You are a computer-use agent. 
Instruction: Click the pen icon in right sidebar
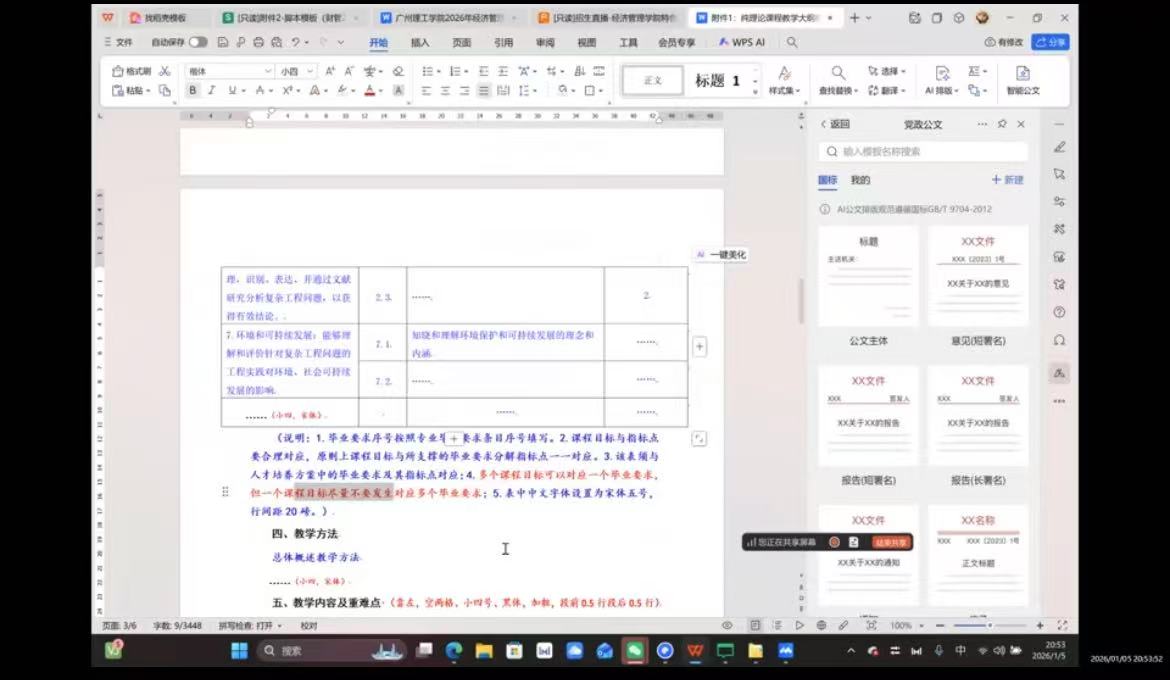click(1059, 147)
